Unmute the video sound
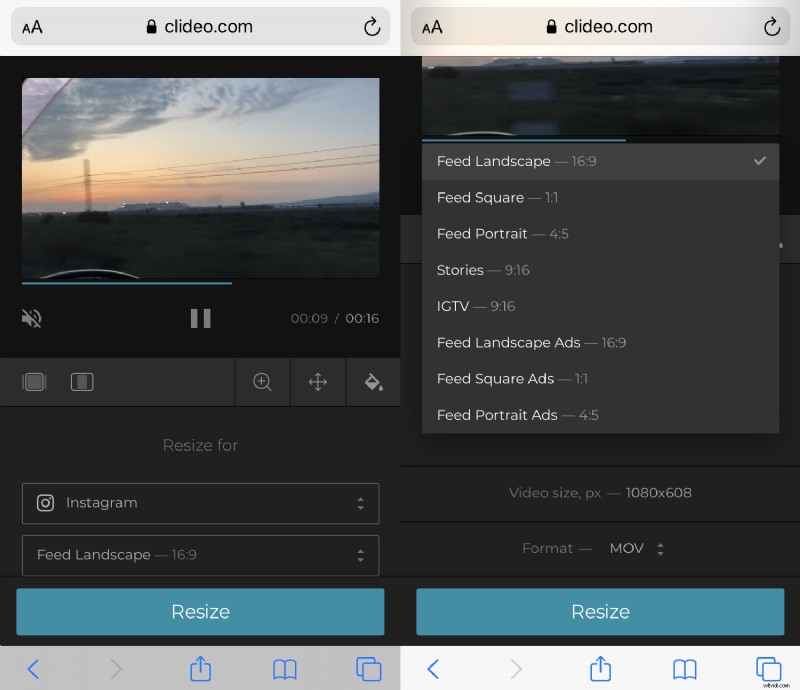 tap(31, 318)
